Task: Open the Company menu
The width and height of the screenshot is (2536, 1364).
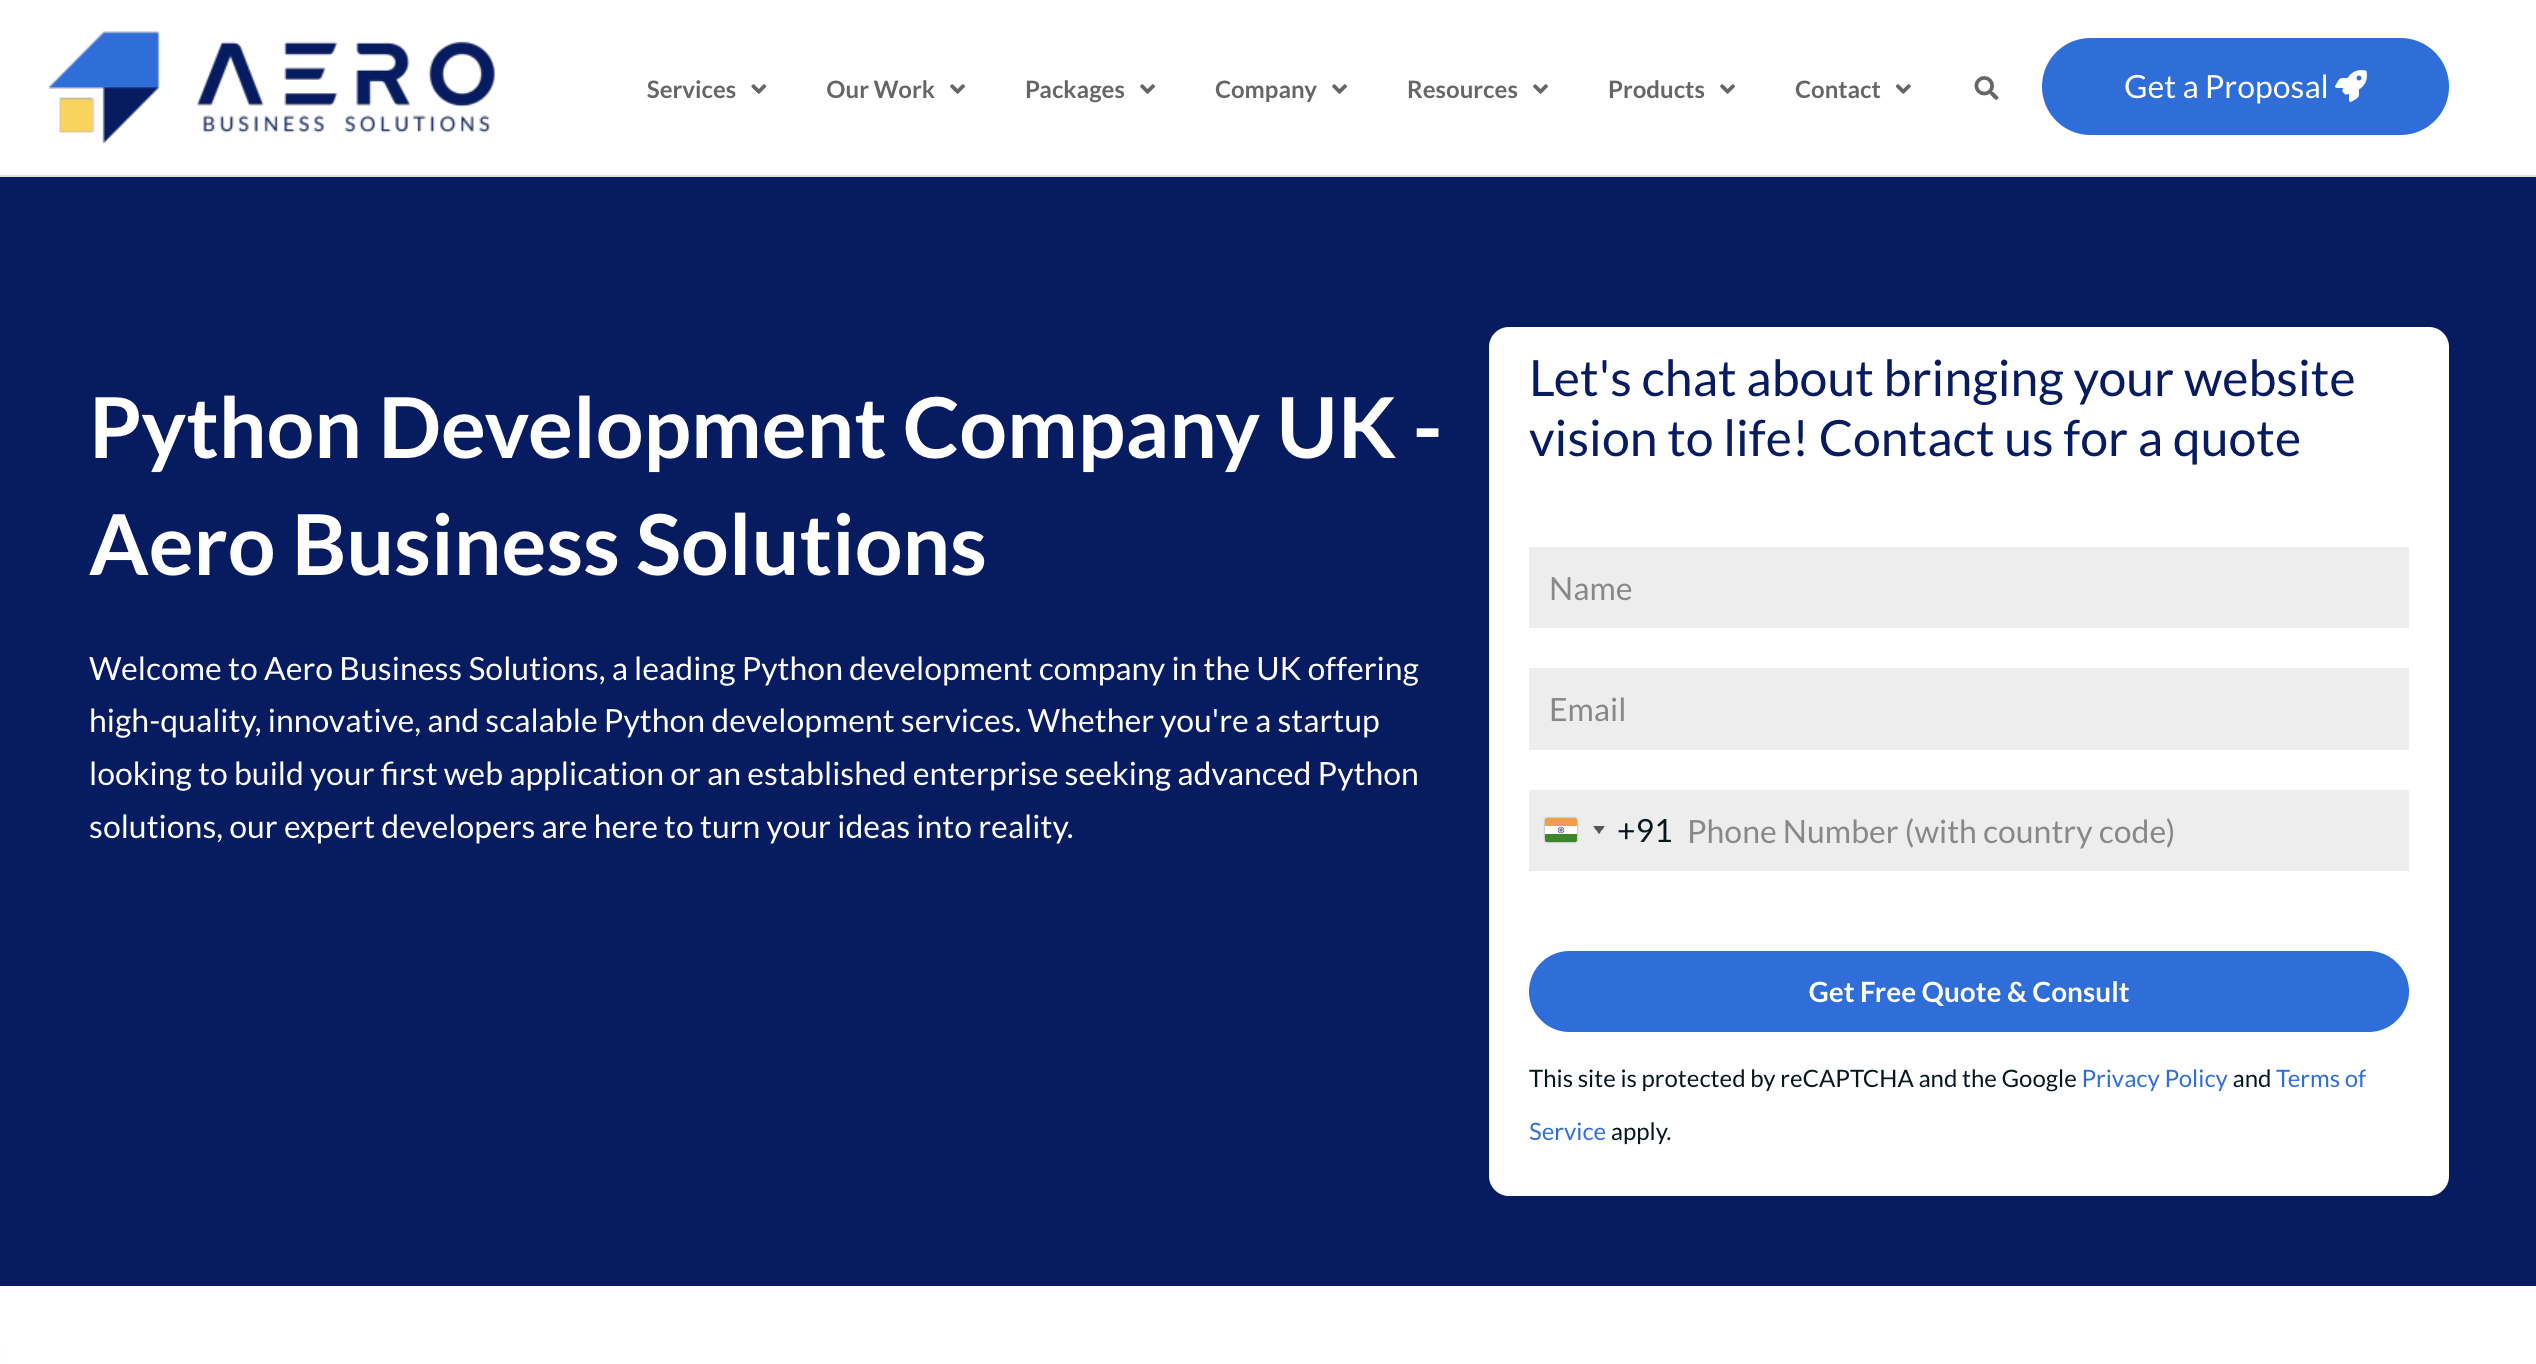Action: point(1265,89)
